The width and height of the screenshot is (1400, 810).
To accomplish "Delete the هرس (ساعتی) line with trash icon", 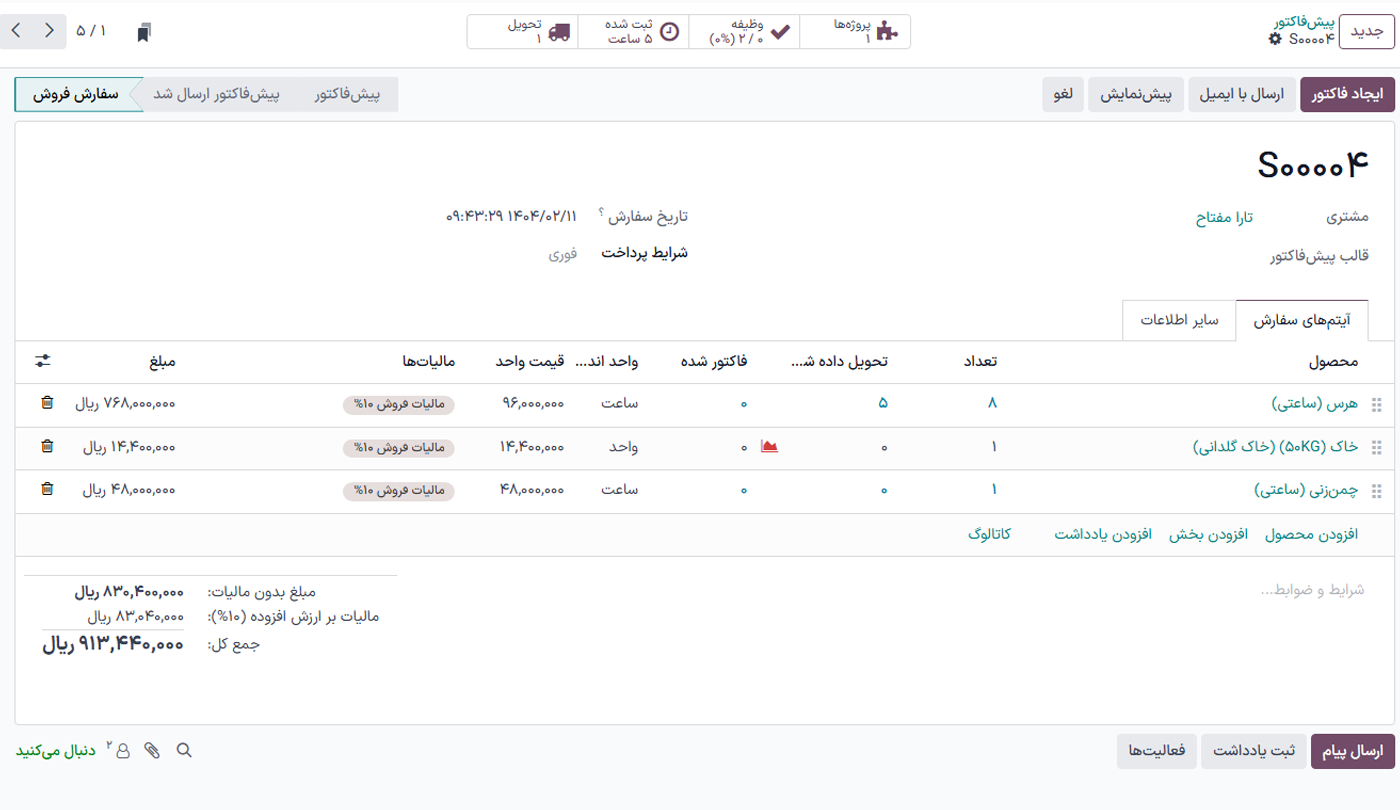I will click(x=46, y=405).
